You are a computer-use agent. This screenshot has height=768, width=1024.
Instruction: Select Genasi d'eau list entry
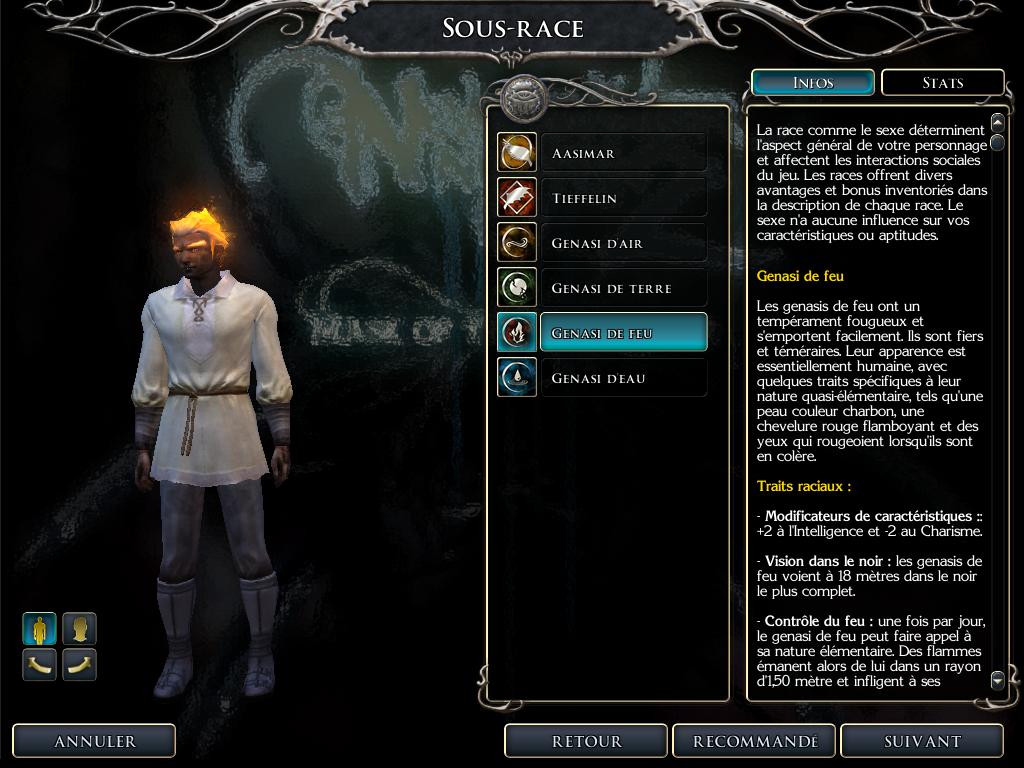pyautogui.click(x=624, y=377)
